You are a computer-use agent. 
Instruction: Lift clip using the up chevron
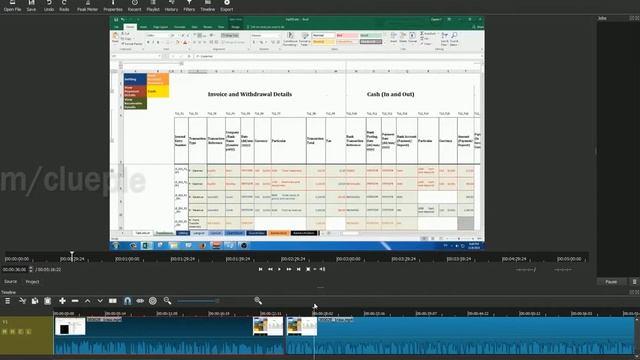pyautogui.click(x=87, y=301)
